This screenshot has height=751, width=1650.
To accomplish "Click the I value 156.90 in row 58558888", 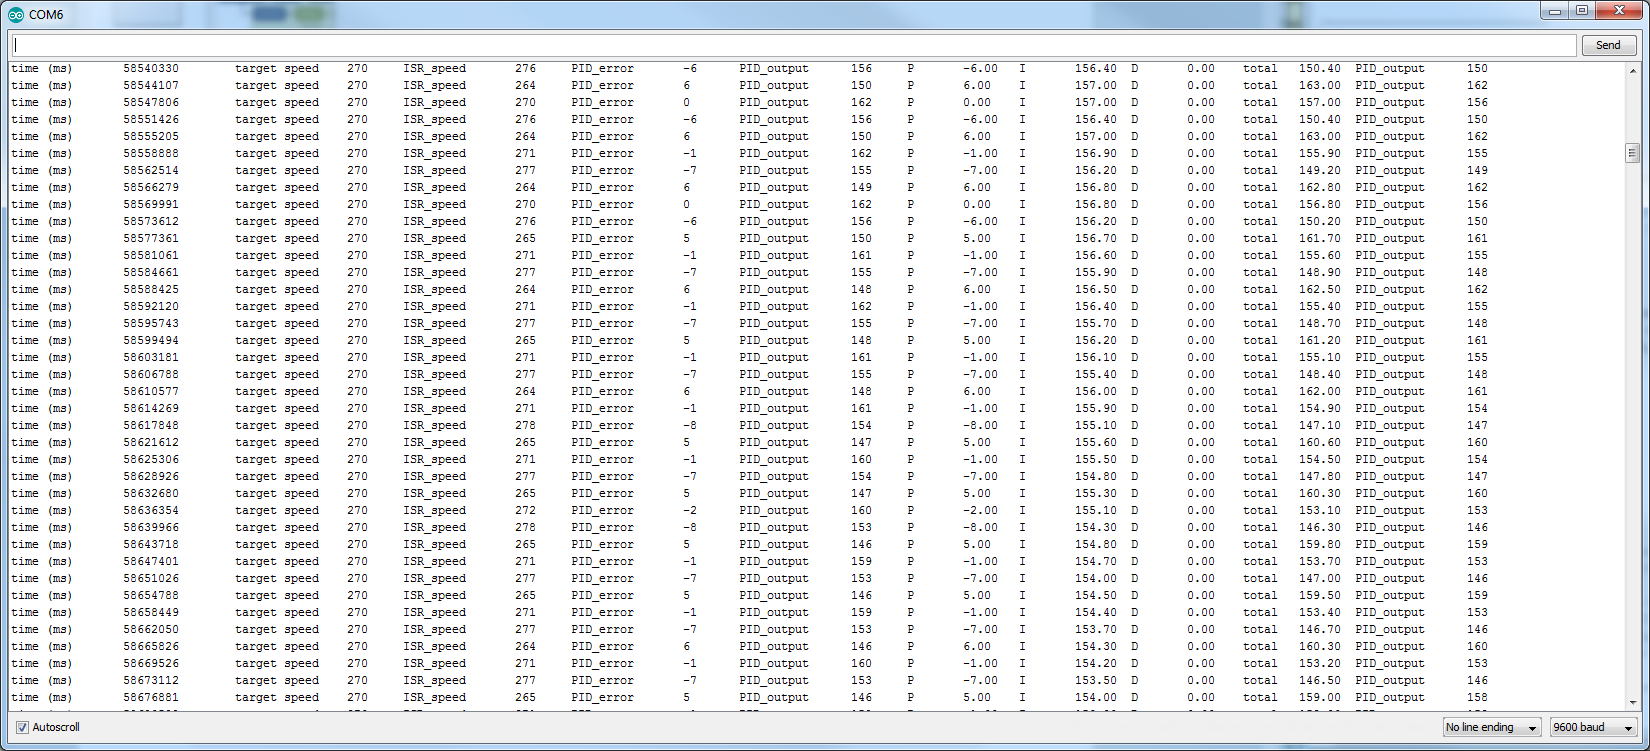I will click(1096, 153).
